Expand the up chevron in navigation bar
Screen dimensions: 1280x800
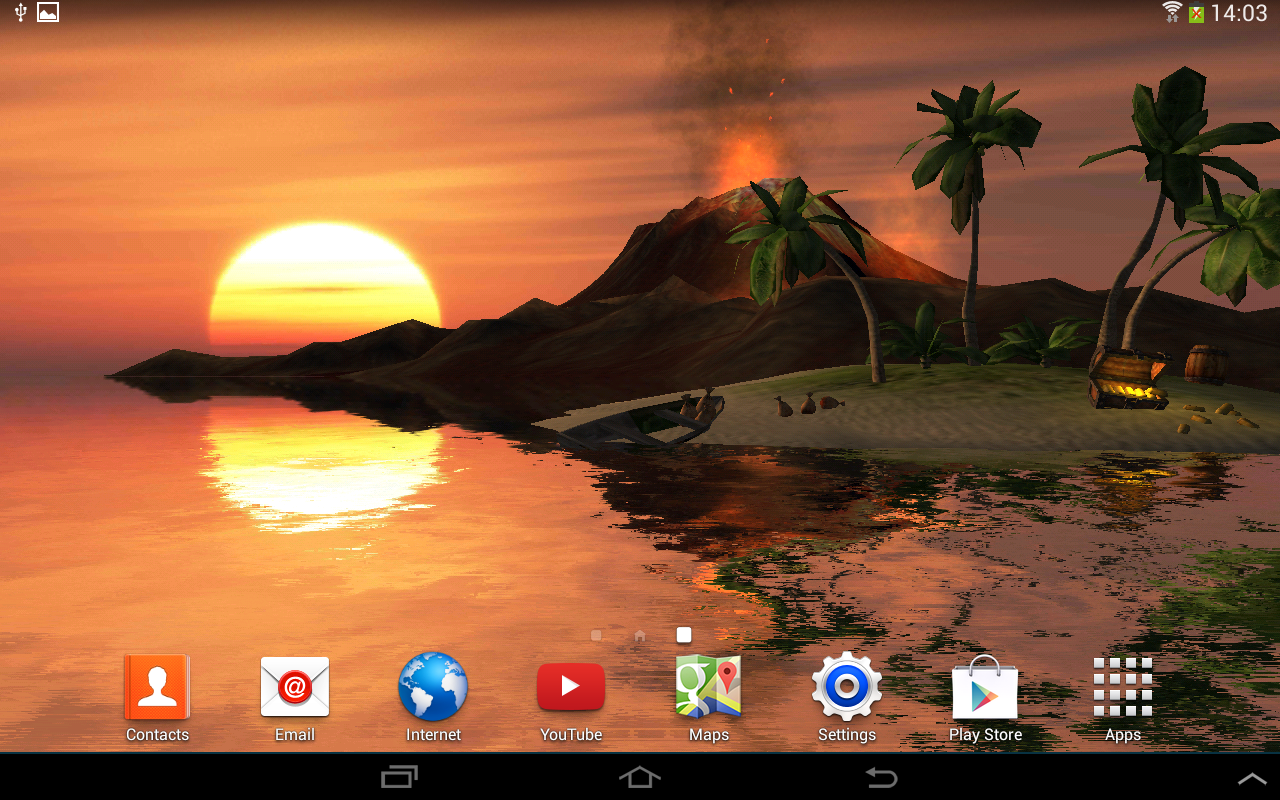point(1252,779)
